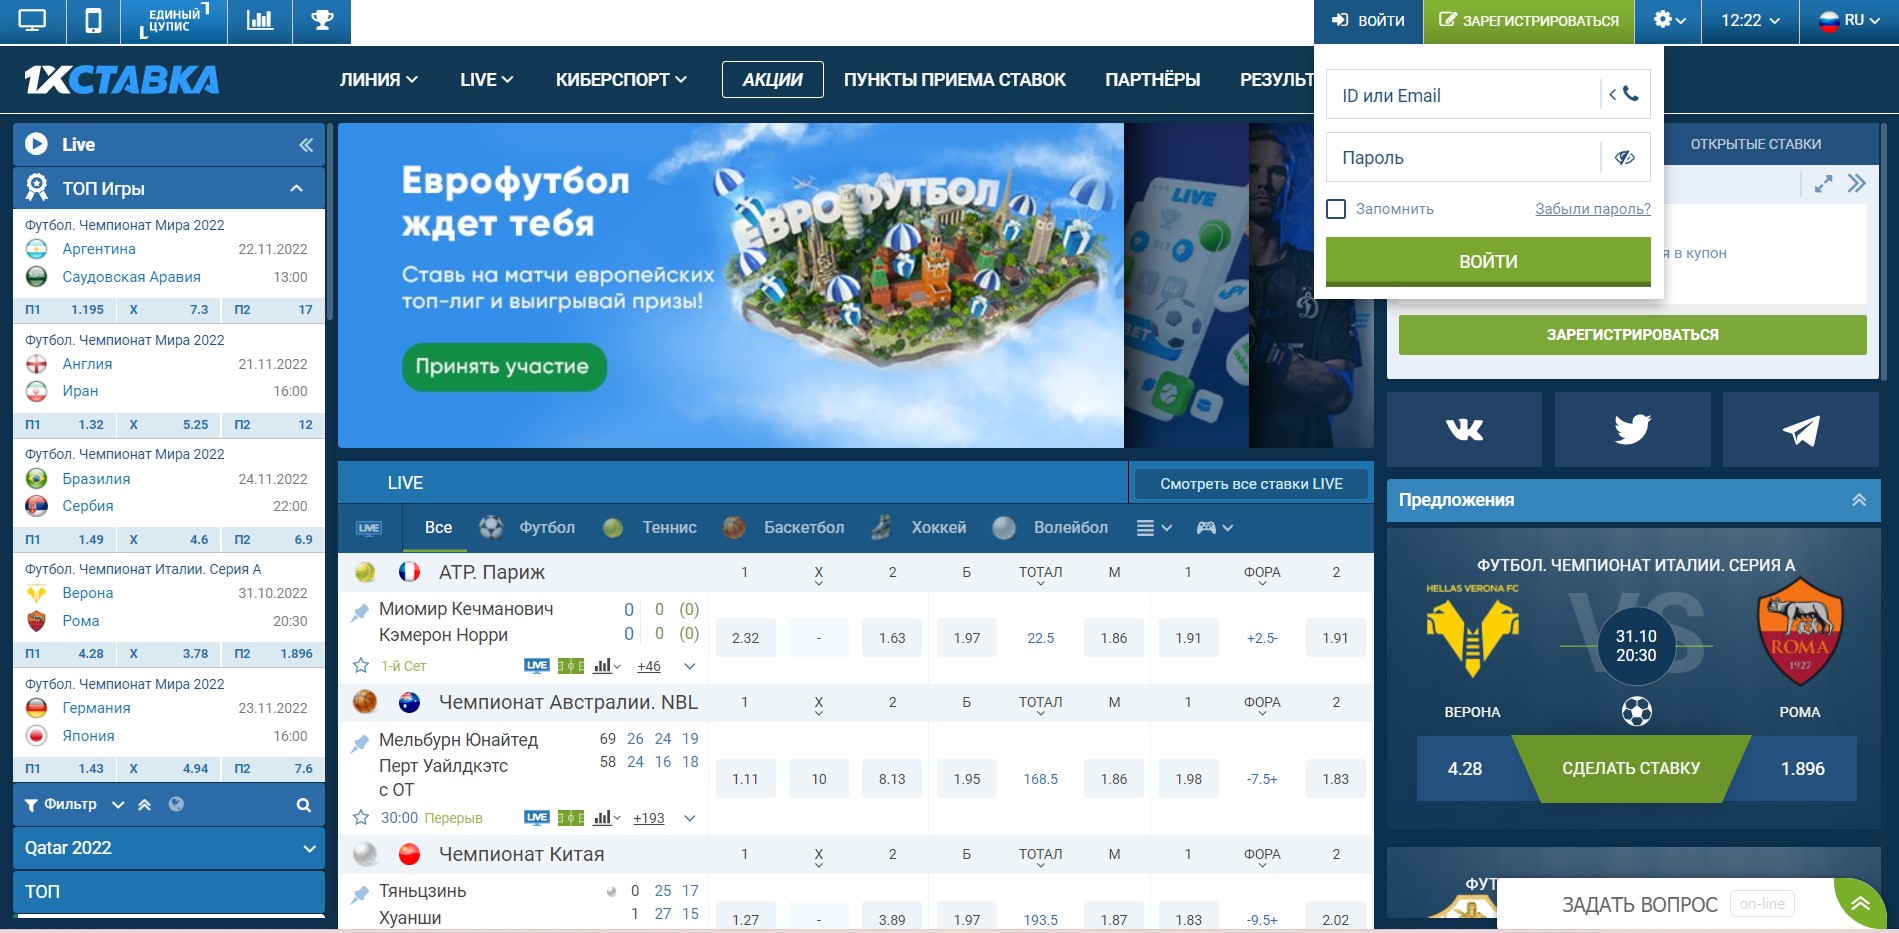Click LIVE stream badge for Кечманович match
This screenshot has width=1899, height=933.
point(537,666)
